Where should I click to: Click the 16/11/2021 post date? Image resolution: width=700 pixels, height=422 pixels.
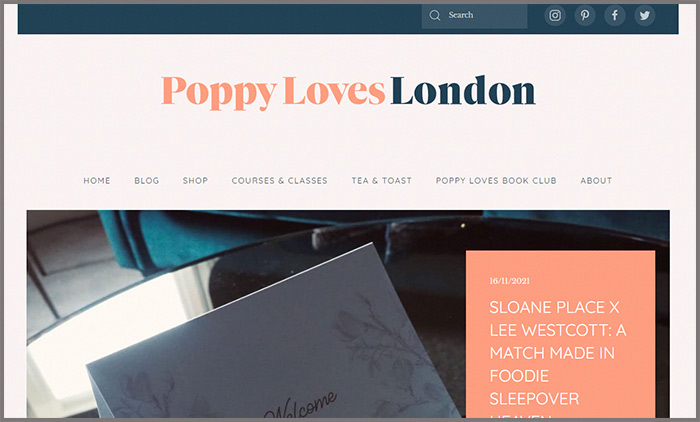point(509,281)
